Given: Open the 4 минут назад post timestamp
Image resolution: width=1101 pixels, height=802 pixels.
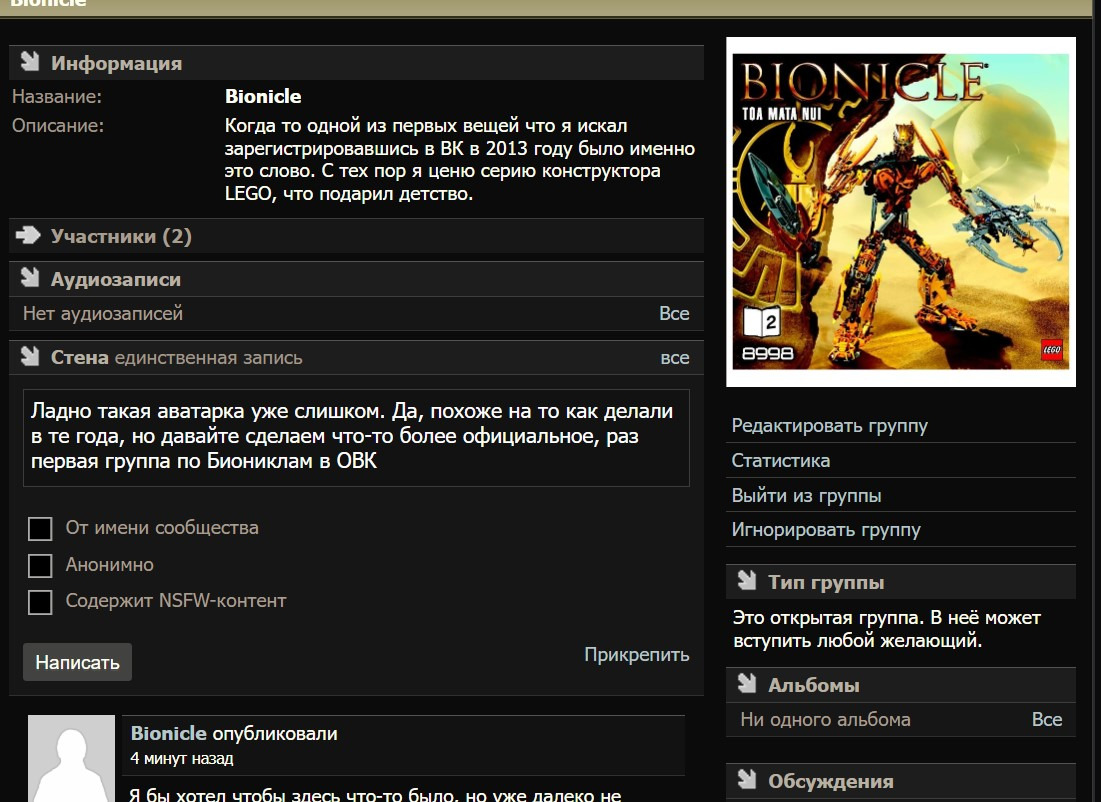Looking at the screenshot, I should (x=182, y=758).
